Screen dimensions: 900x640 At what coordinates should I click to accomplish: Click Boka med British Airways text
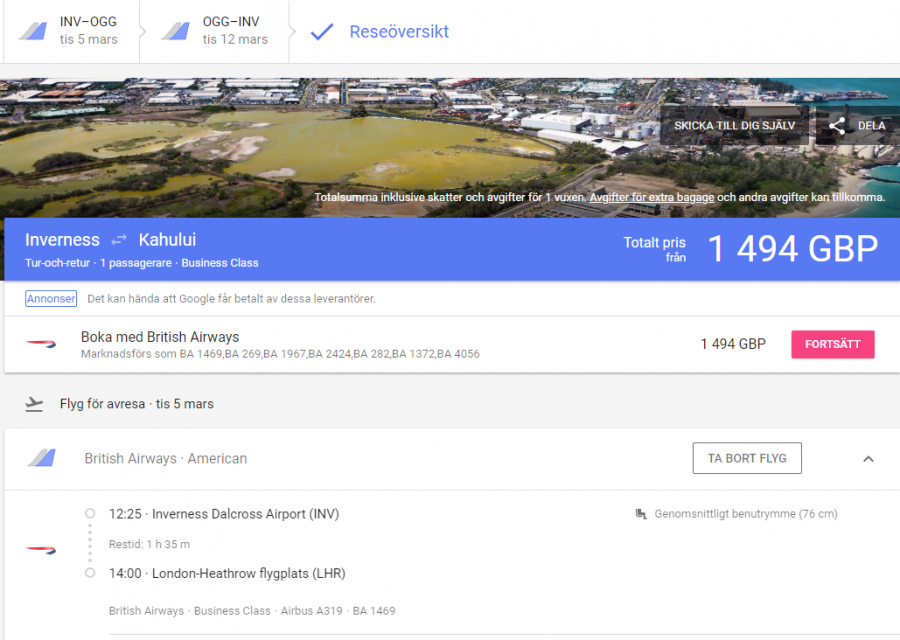click(160, 337)
